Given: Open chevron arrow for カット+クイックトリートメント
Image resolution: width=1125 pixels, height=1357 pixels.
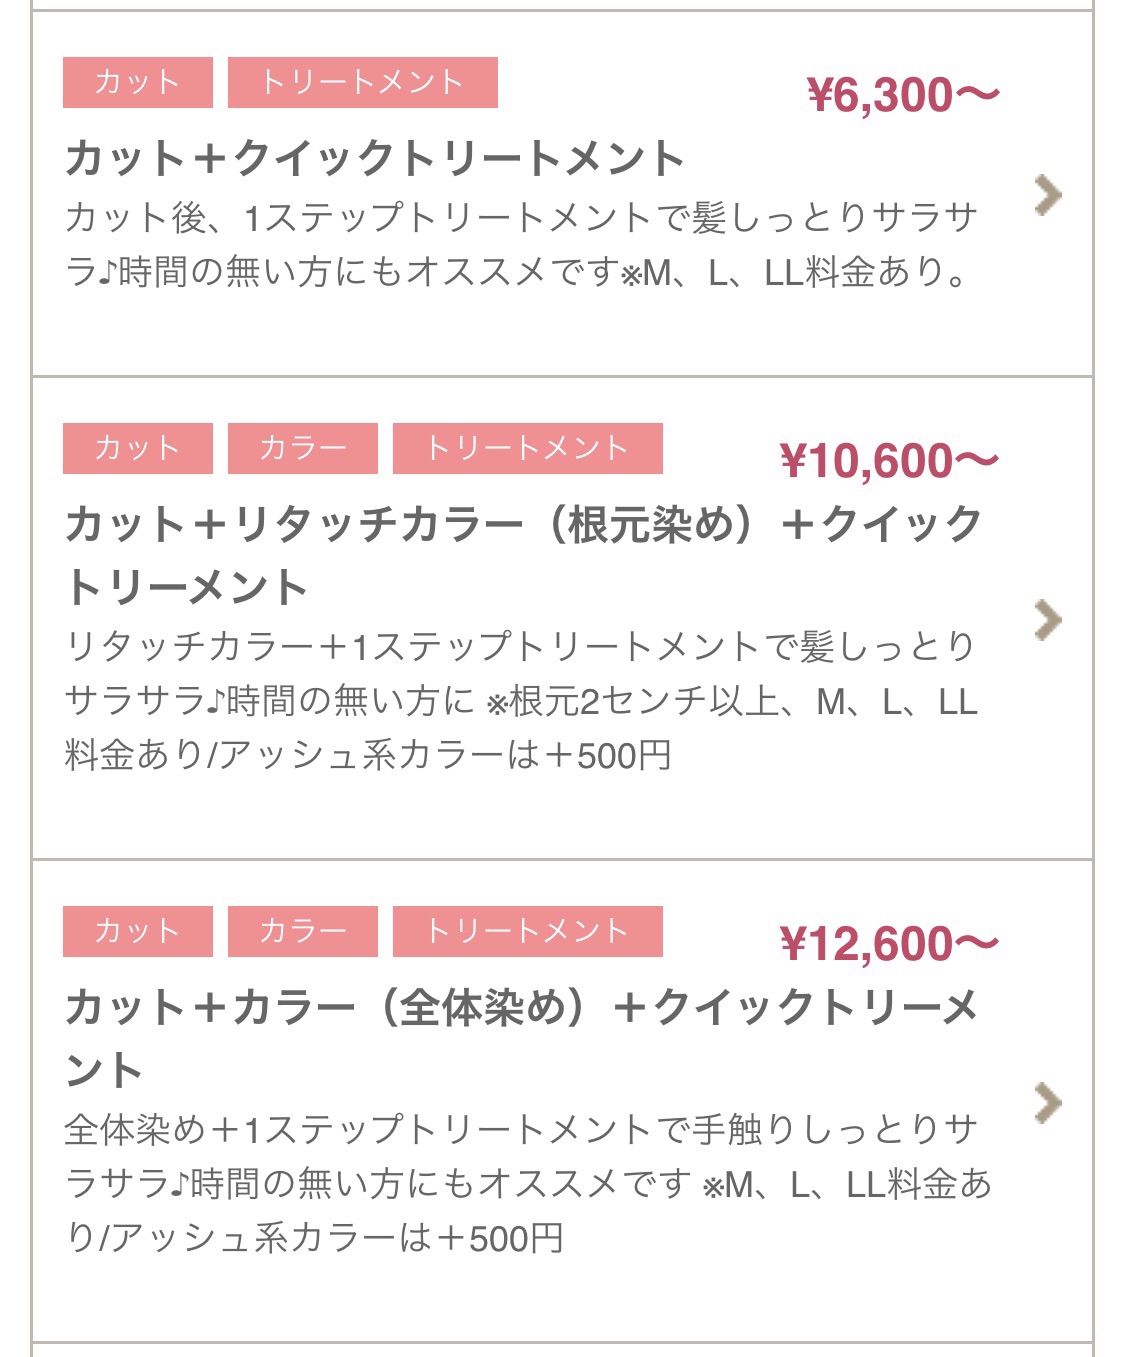Looking at the screenshot, I should (x=1047, y=195).
